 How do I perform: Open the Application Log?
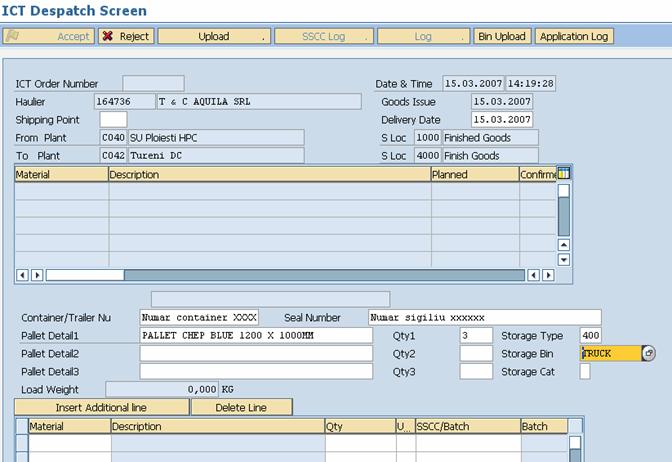tap(574, 36)
